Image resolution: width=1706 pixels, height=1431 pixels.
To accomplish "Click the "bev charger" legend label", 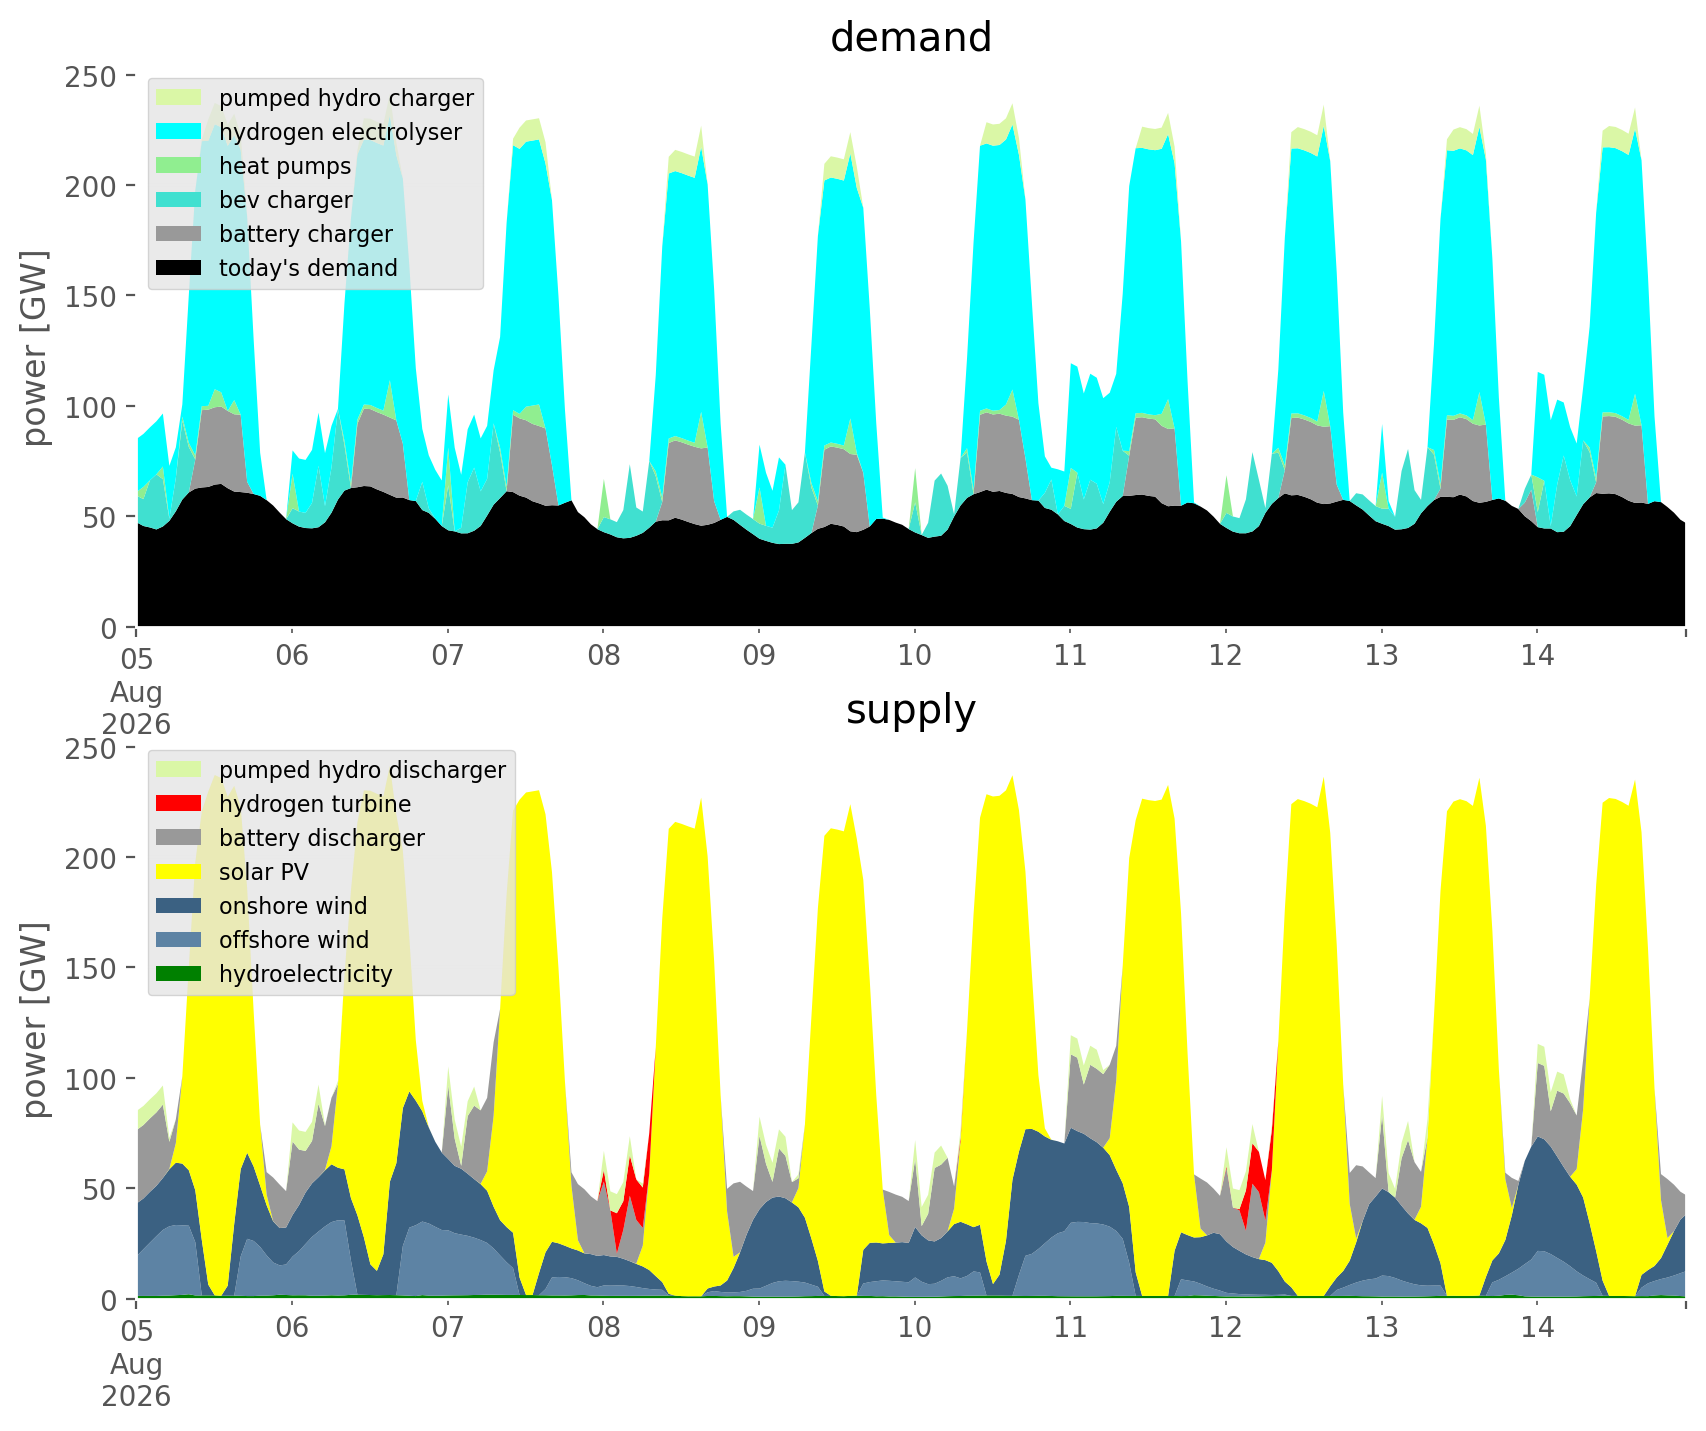I will pos(285,200).
